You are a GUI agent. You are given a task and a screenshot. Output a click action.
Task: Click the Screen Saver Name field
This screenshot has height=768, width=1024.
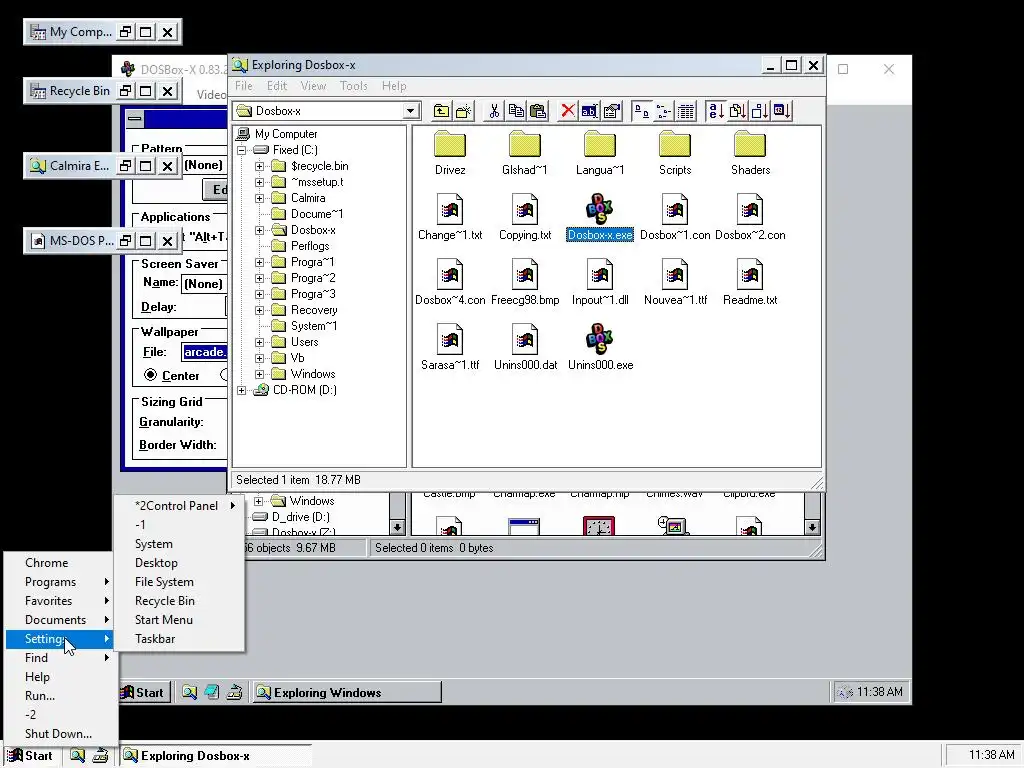pos(203,283)
